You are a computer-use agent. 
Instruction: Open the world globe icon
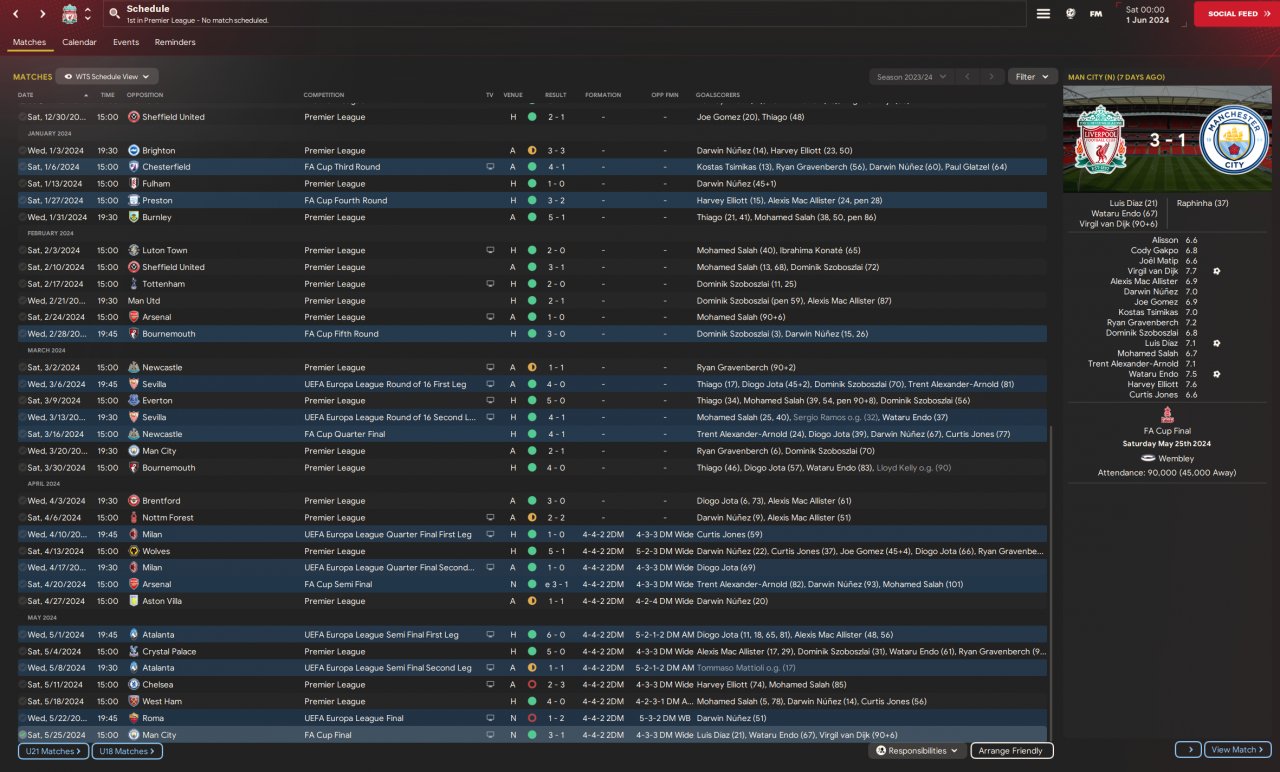[1070, 14]
